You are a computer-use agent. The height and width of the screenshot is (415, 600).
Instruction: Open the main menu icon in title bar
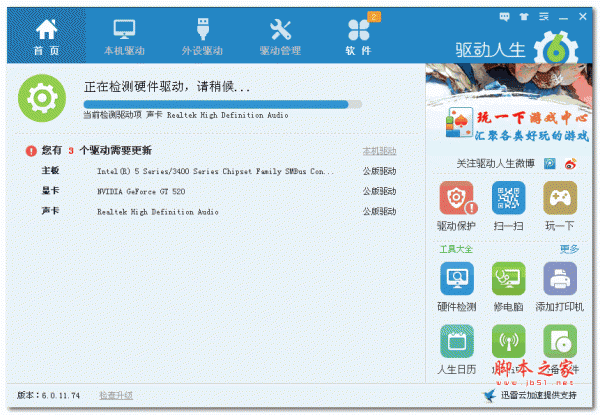pos(543,17)
